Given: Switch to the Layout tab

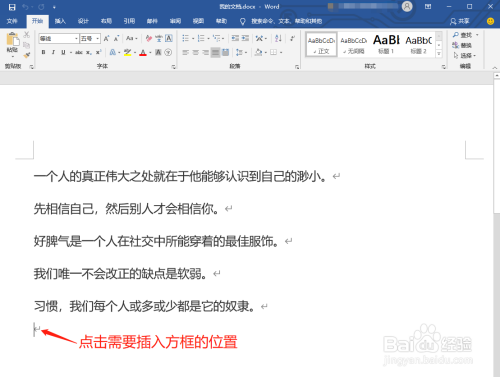Looking at the screenshot, I should (x=106, y=21).
